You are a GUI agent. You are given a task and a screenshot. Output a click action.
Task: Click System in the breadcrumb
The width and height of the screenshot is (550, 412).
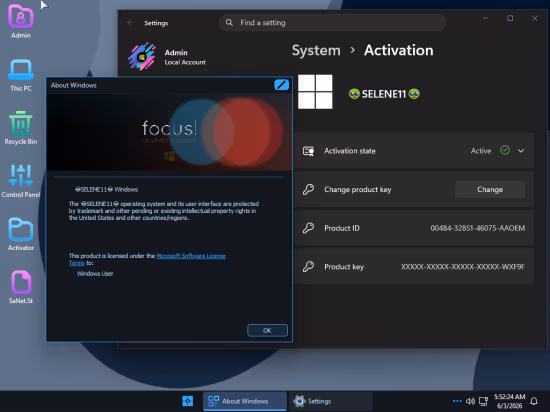(316, 50)
